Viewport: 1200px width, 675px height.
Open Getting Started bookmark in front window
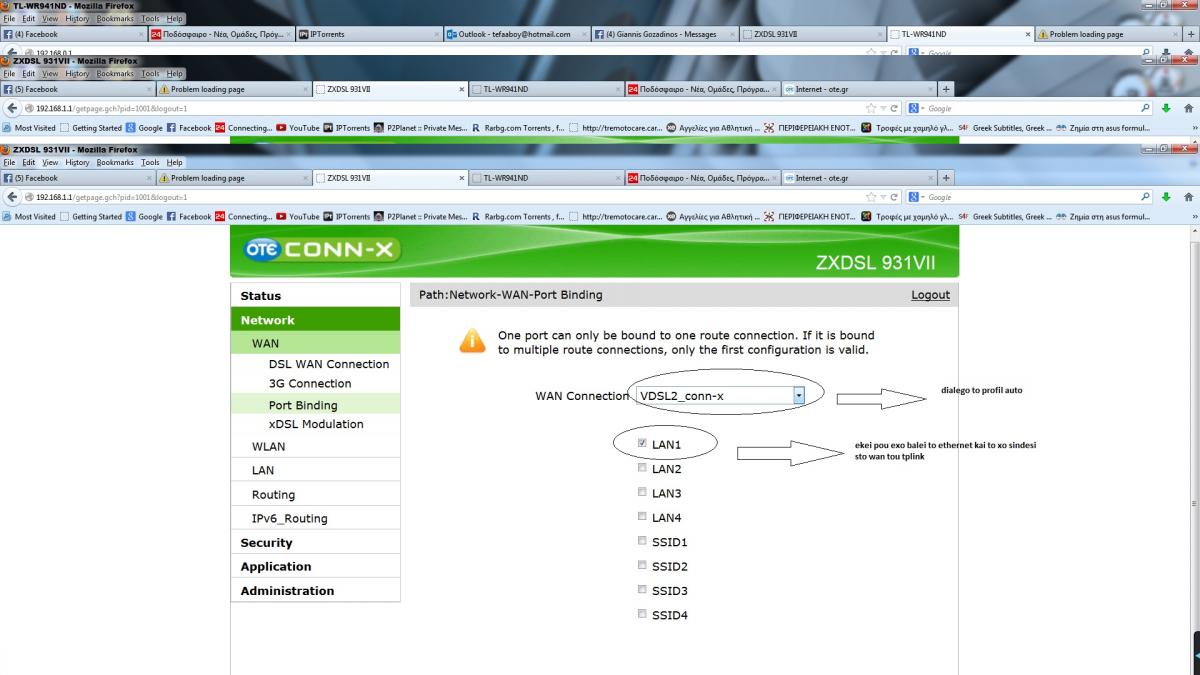point(92,216)
